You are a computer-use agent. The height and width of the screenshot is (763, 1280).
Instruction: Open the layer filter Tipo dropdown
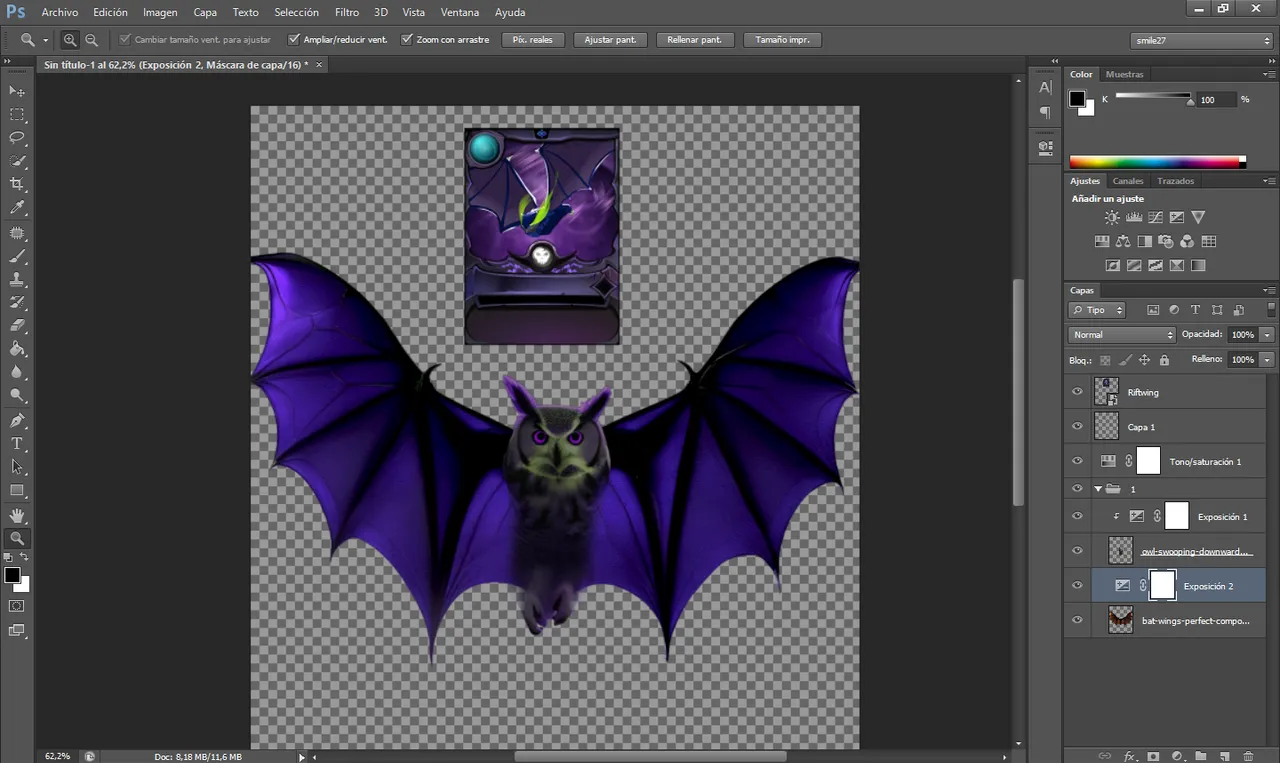[1098, 310]
